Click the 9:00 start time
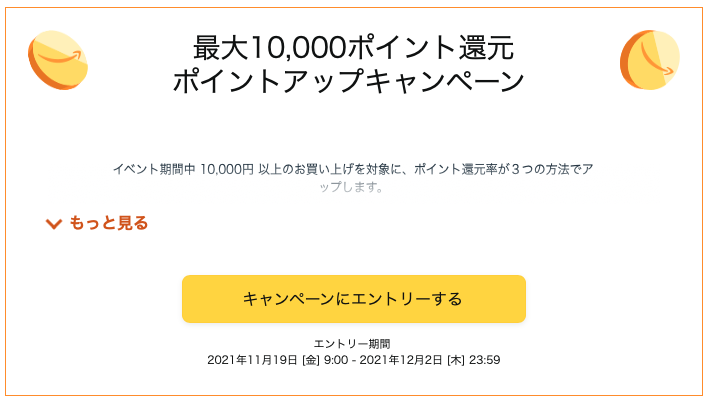This screenshot has height=400, width=710. click(x=336, y=360)
